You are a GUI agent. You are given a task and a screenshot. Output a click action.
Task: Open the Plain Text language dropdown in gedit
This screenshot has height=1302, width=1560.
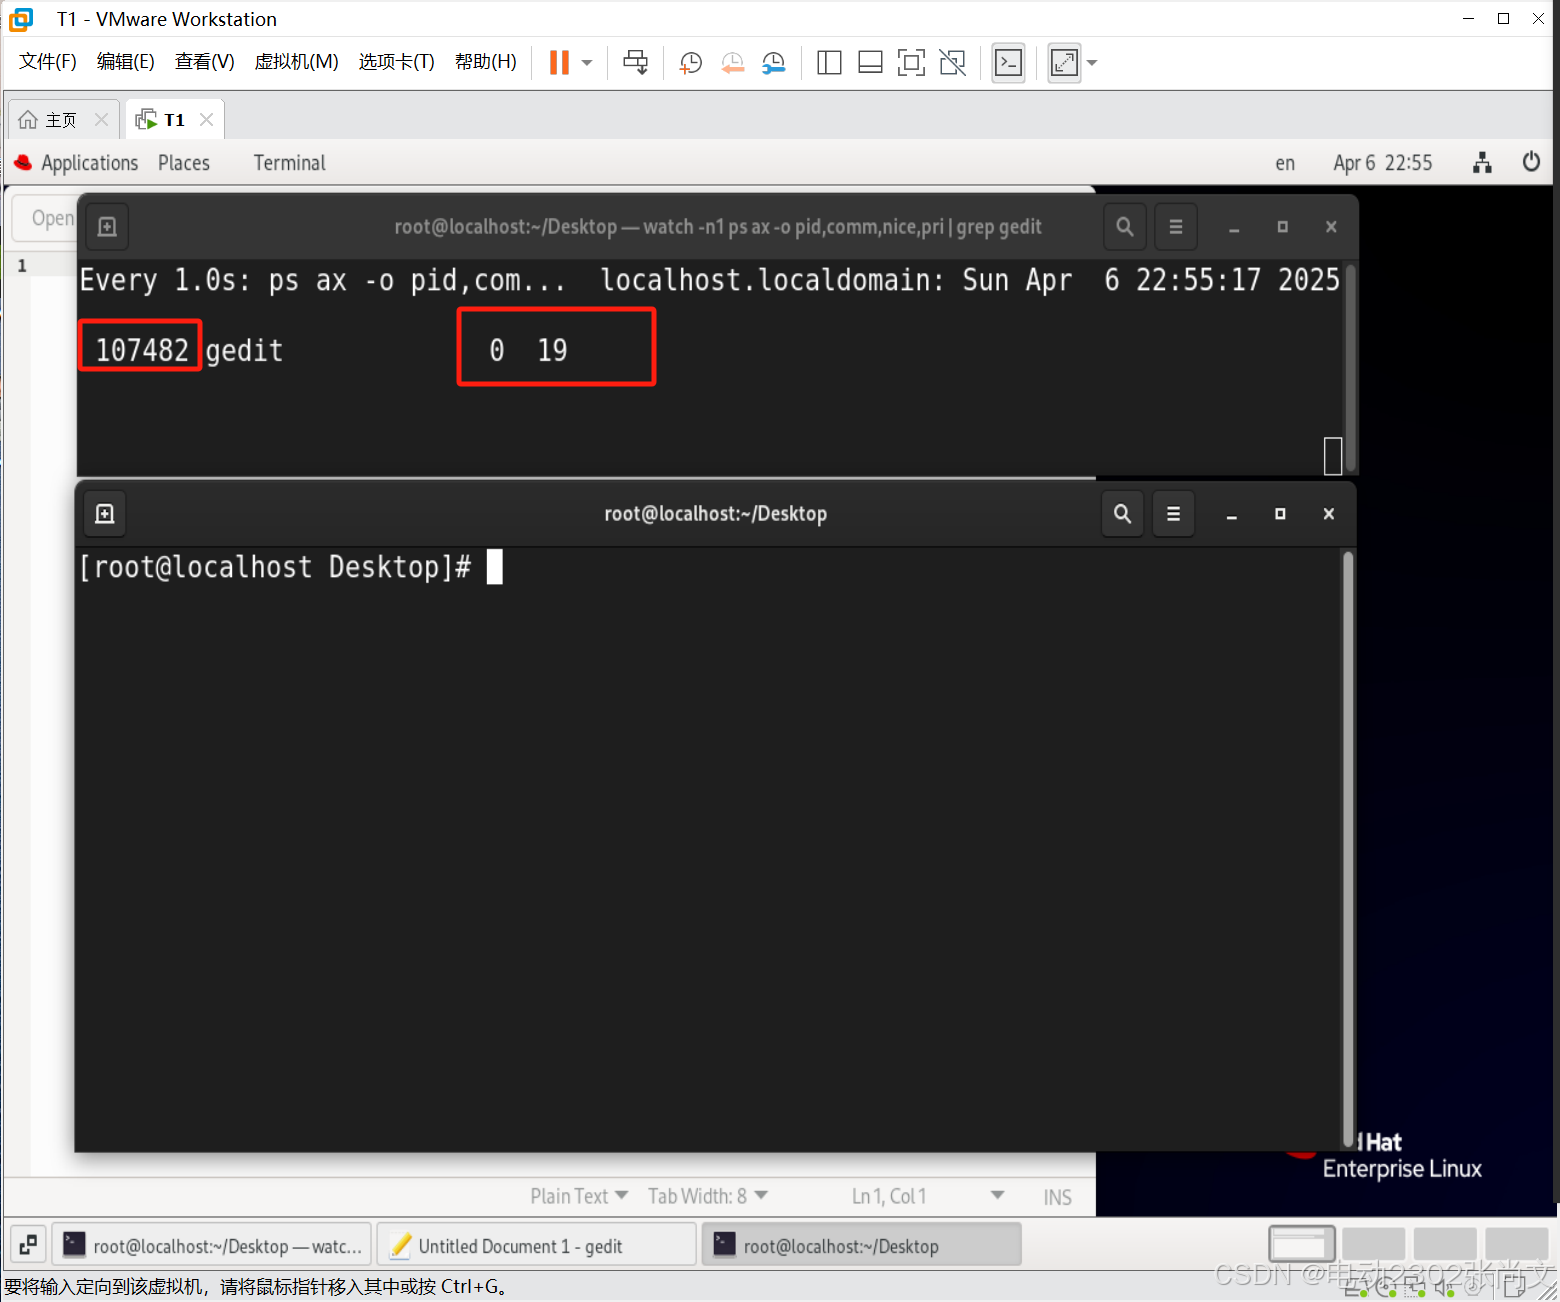point(579,1196)
